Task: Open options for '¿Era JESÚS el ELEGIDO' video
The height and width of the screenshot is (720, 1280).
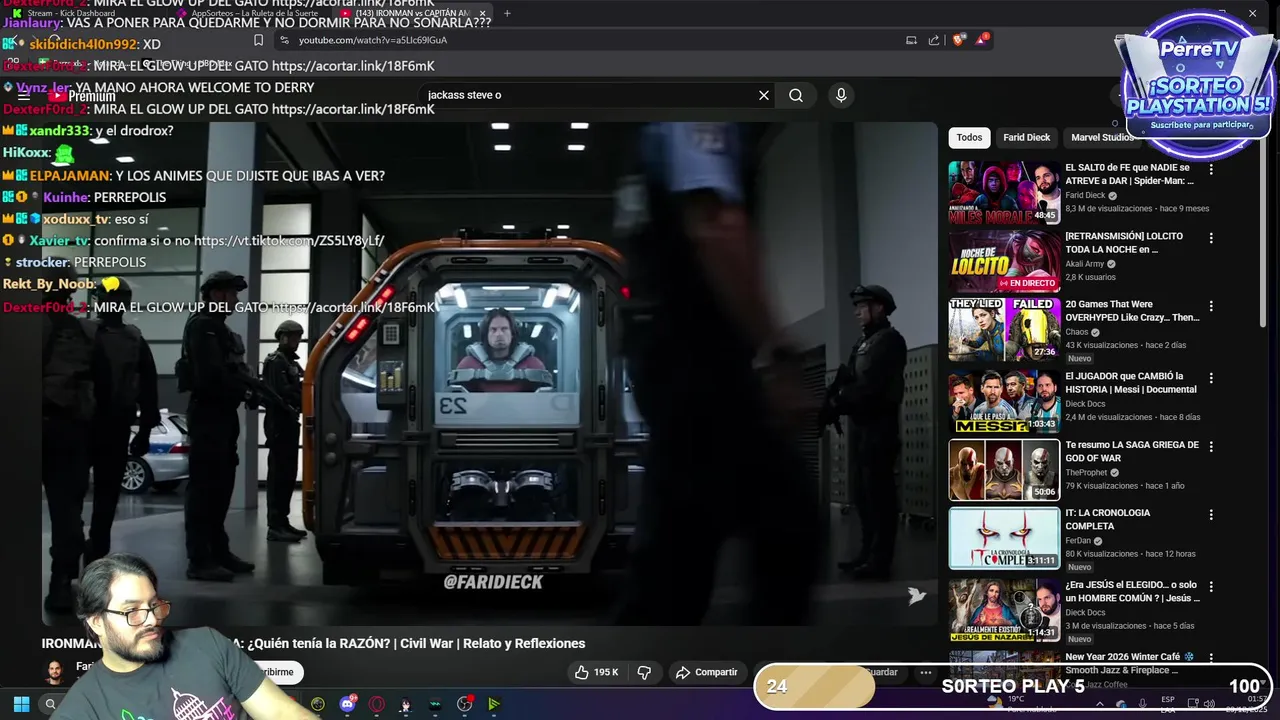Action: [x=1211, y=586]
